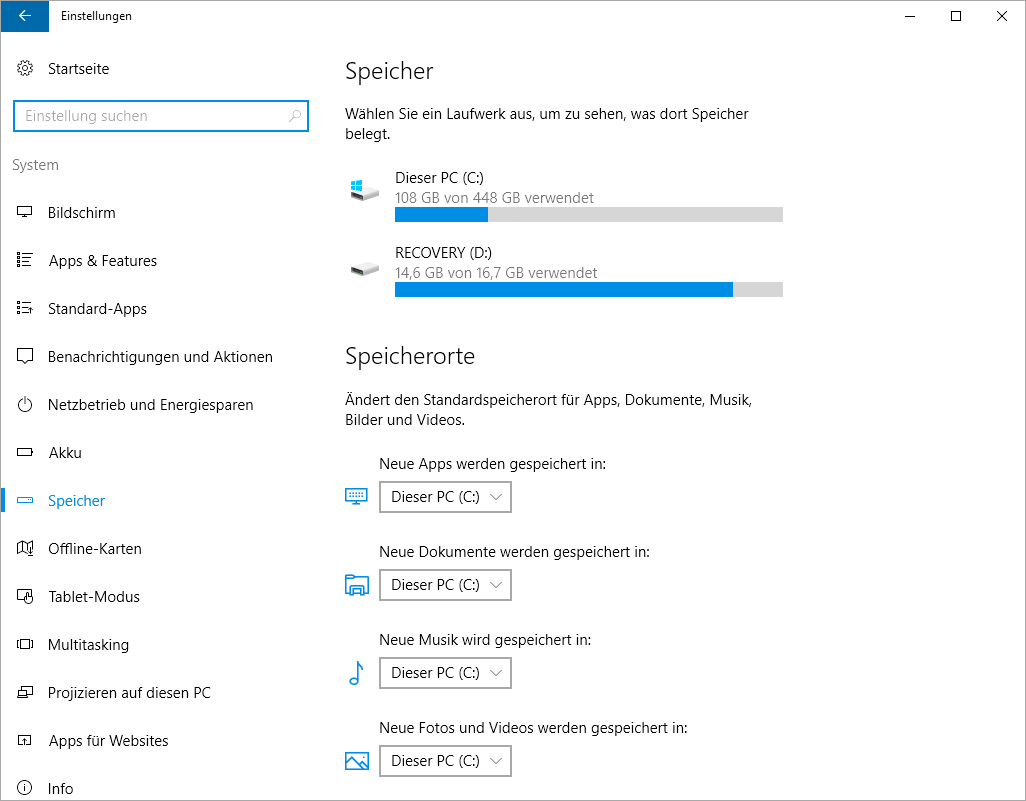Open the new apps save location dropdown
This screenshot has height=801, width=1026.
coord(445,497)
